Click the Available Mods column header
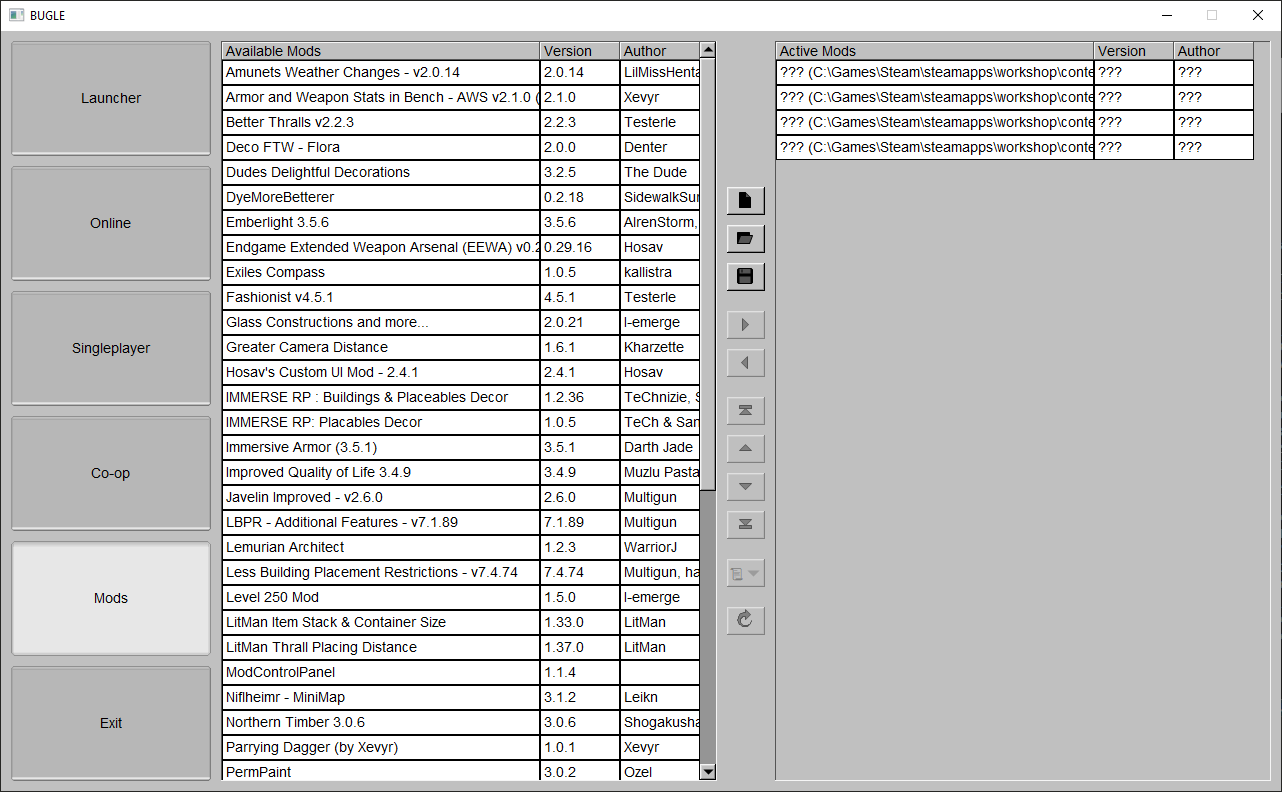Image resolution: width=1282 pixels, height=792 pixels. pos(381,51)
